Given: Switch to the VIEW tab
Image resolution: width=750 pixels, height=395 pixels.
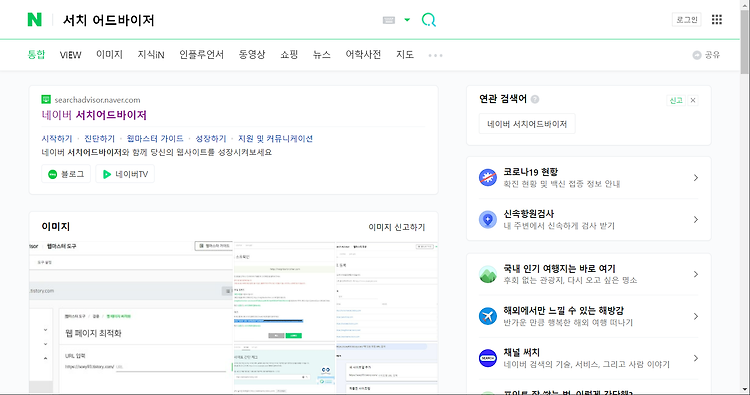Looking at the screenshot, I should [70, 55].
